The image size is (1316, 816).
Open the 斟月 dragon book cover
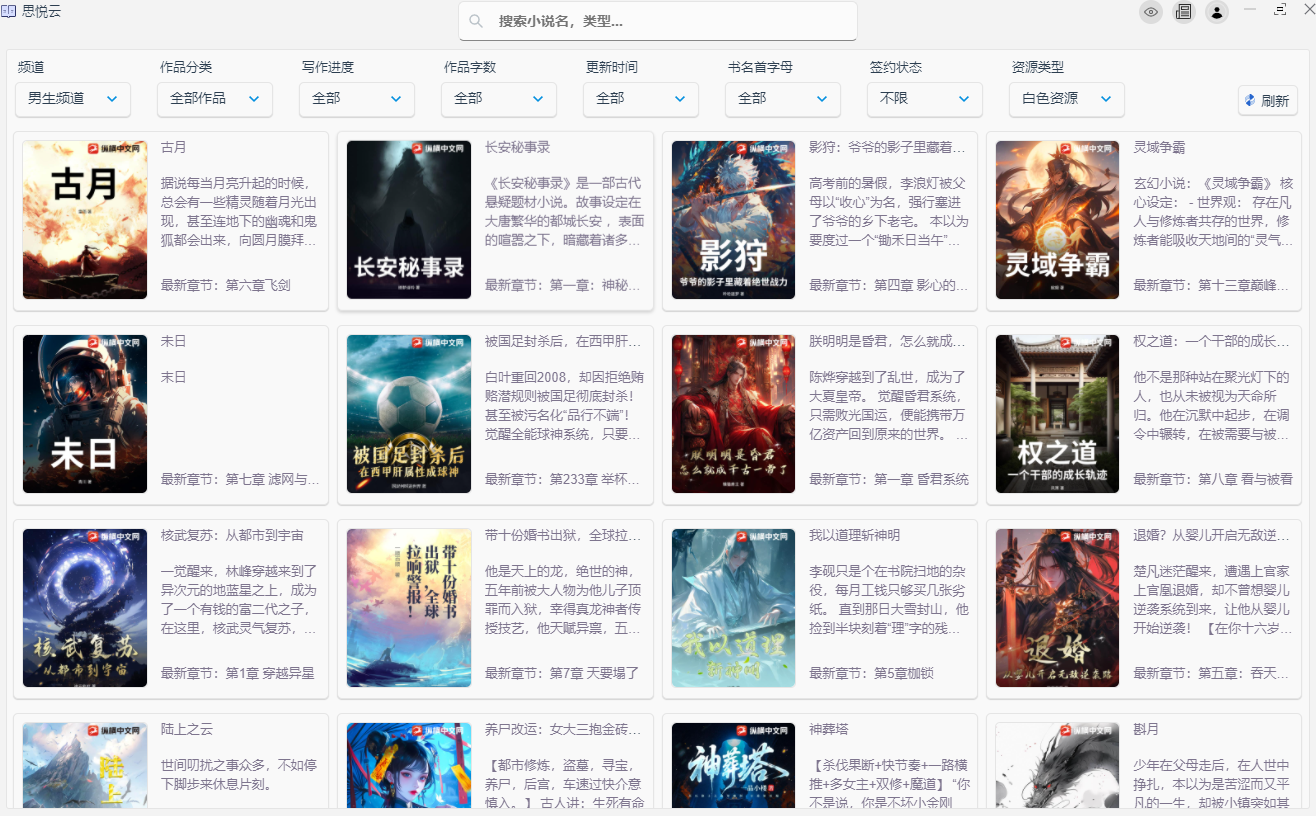(x=1057, y=765)
